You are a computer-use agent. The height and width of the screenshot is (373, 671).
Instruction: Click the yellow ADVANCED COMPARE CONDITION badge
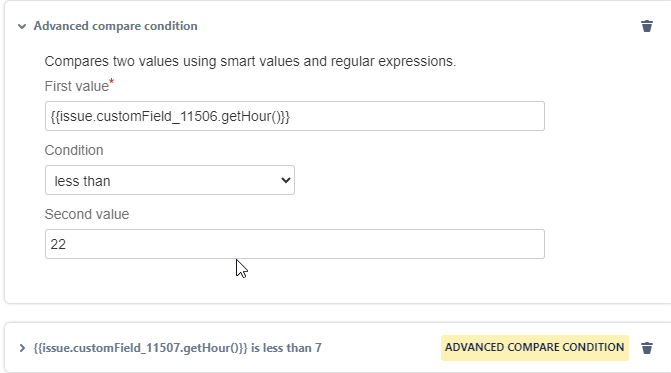pyautogui.click(x=534, y=347)
